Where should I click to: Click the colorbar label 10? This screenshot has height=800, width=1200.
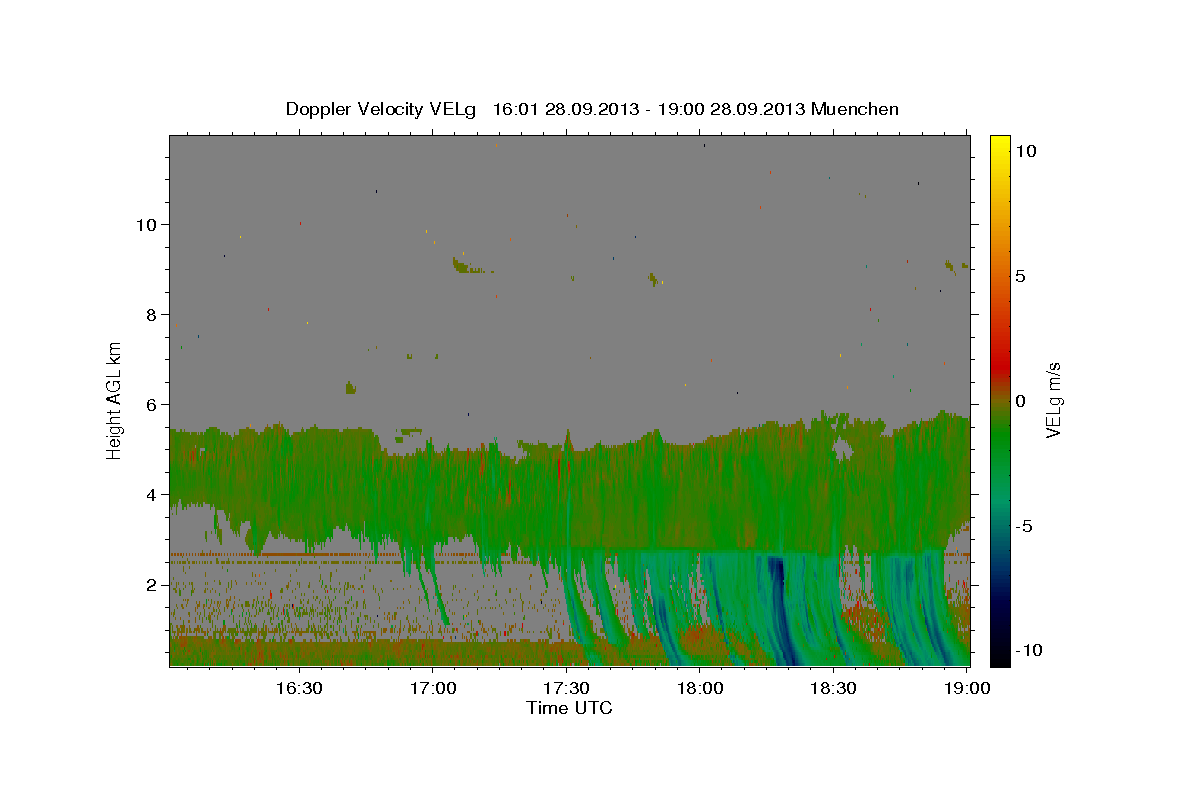coord(1025,150)
